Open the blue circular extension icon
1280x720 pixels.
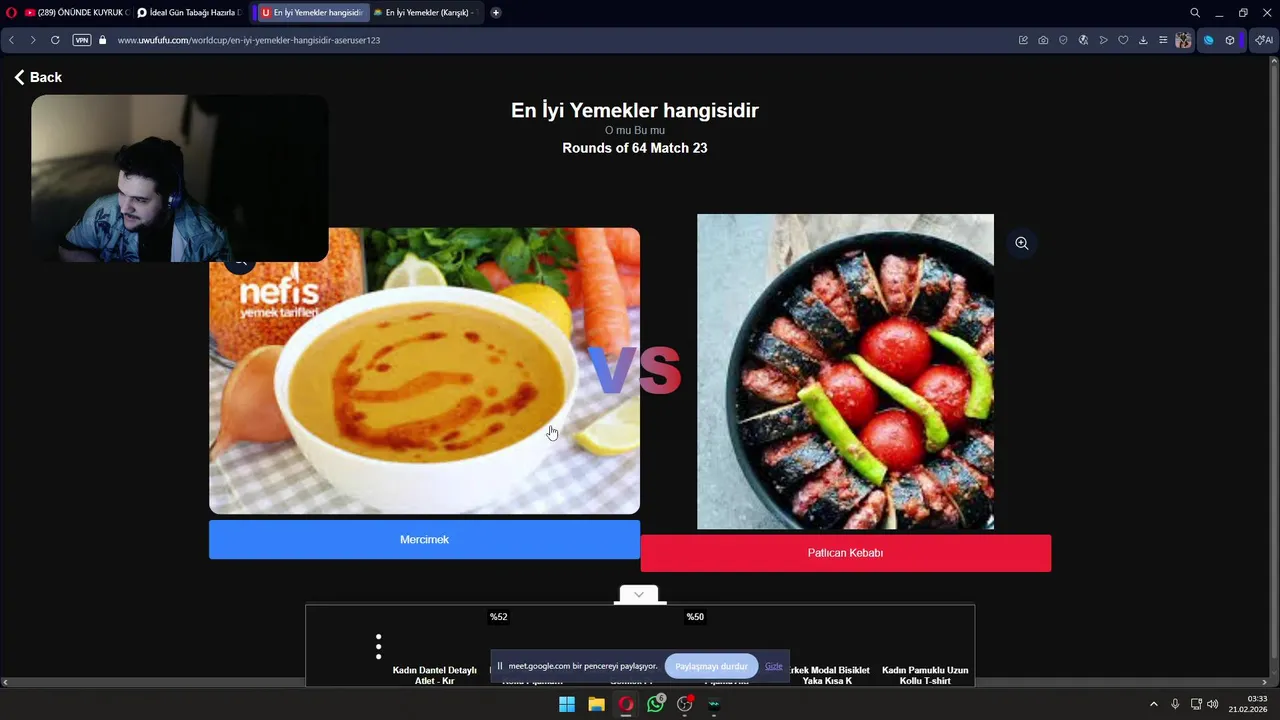[x=1208, y=40]
